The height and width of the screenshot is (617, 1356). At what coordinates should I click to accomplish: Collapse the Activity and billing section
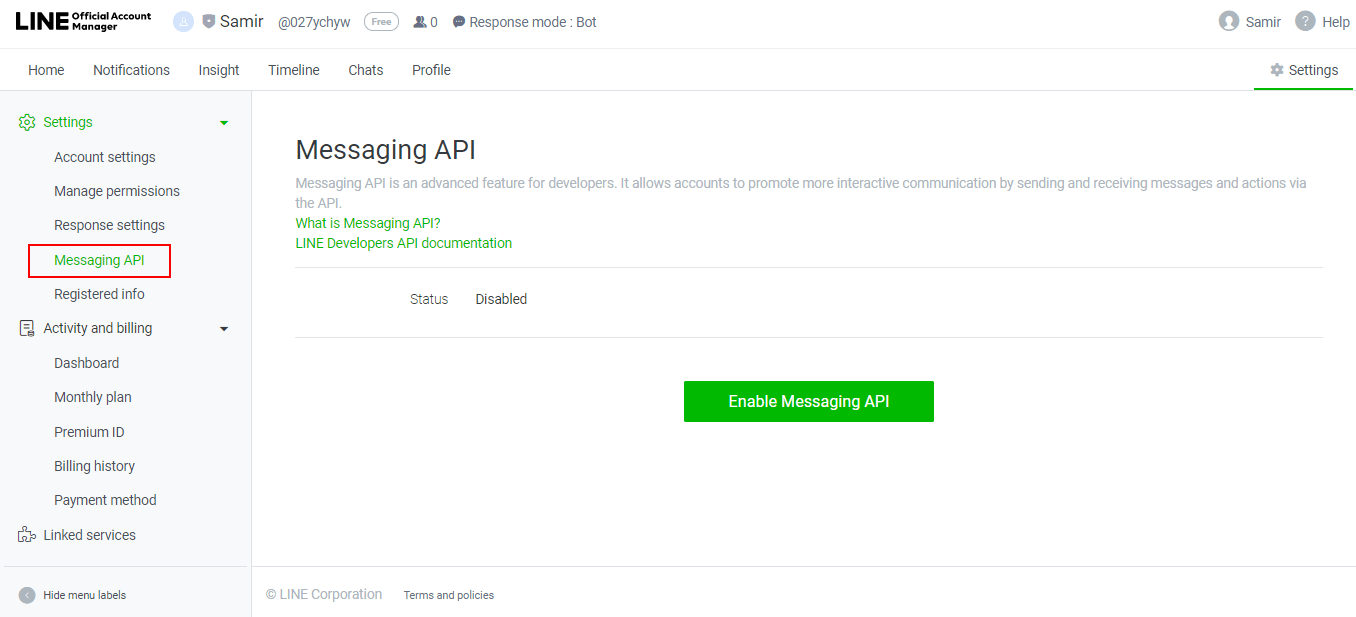[224, 327]
